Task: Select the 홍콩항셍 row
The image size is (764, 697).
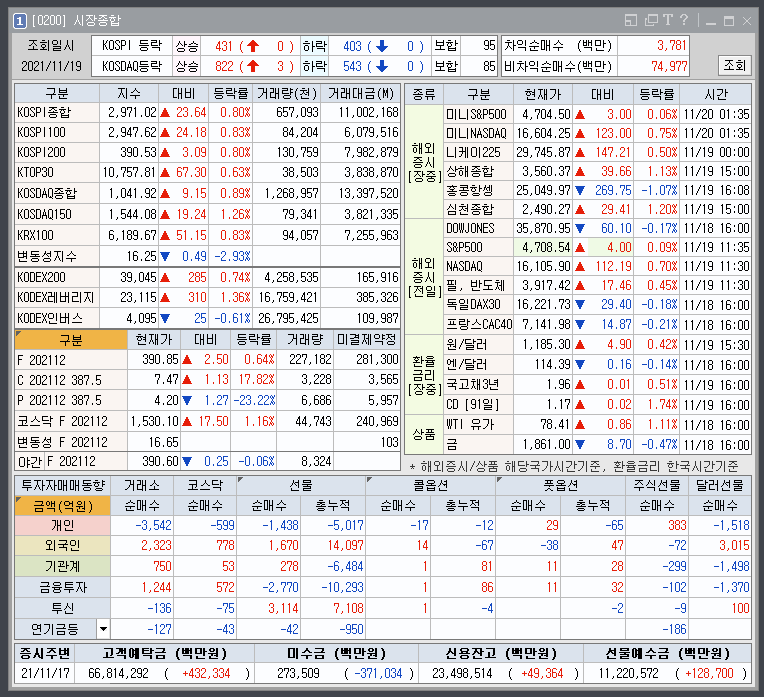Action: (x=597, y=190)
